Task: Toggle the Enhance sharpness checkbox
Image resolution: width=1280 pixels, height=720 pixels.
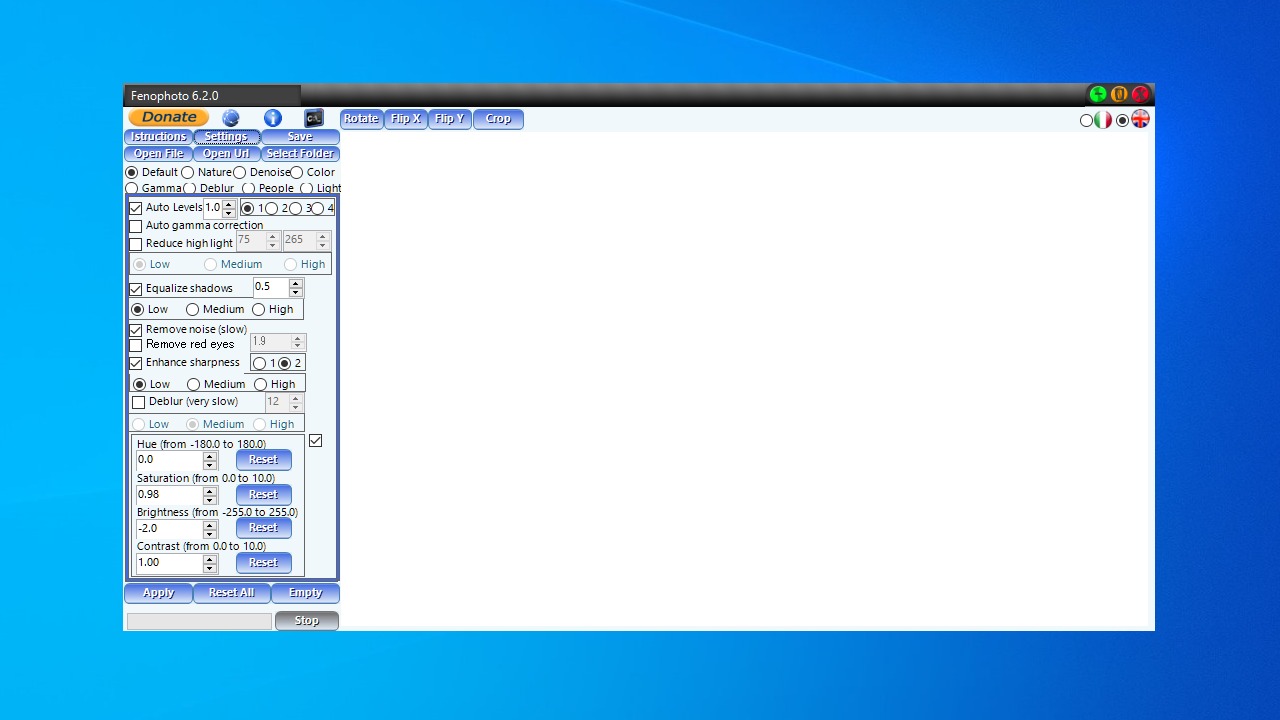Action: click(x=136, y=363)
